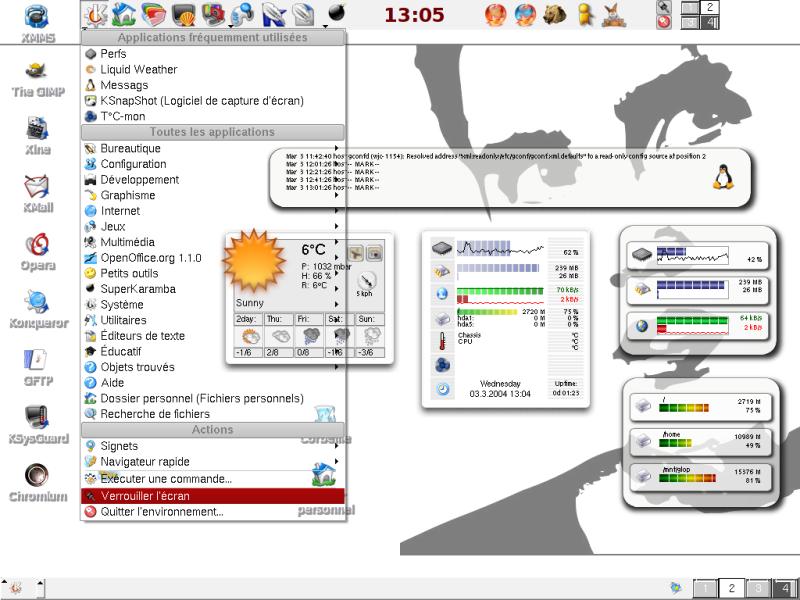
Task: Click the K menu gear icon in top panel
Action: point(95,14)
